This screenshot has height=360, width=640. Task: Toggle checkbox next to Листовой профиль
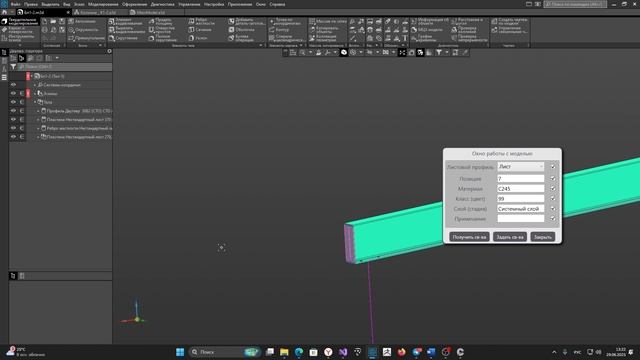point(553,167)
